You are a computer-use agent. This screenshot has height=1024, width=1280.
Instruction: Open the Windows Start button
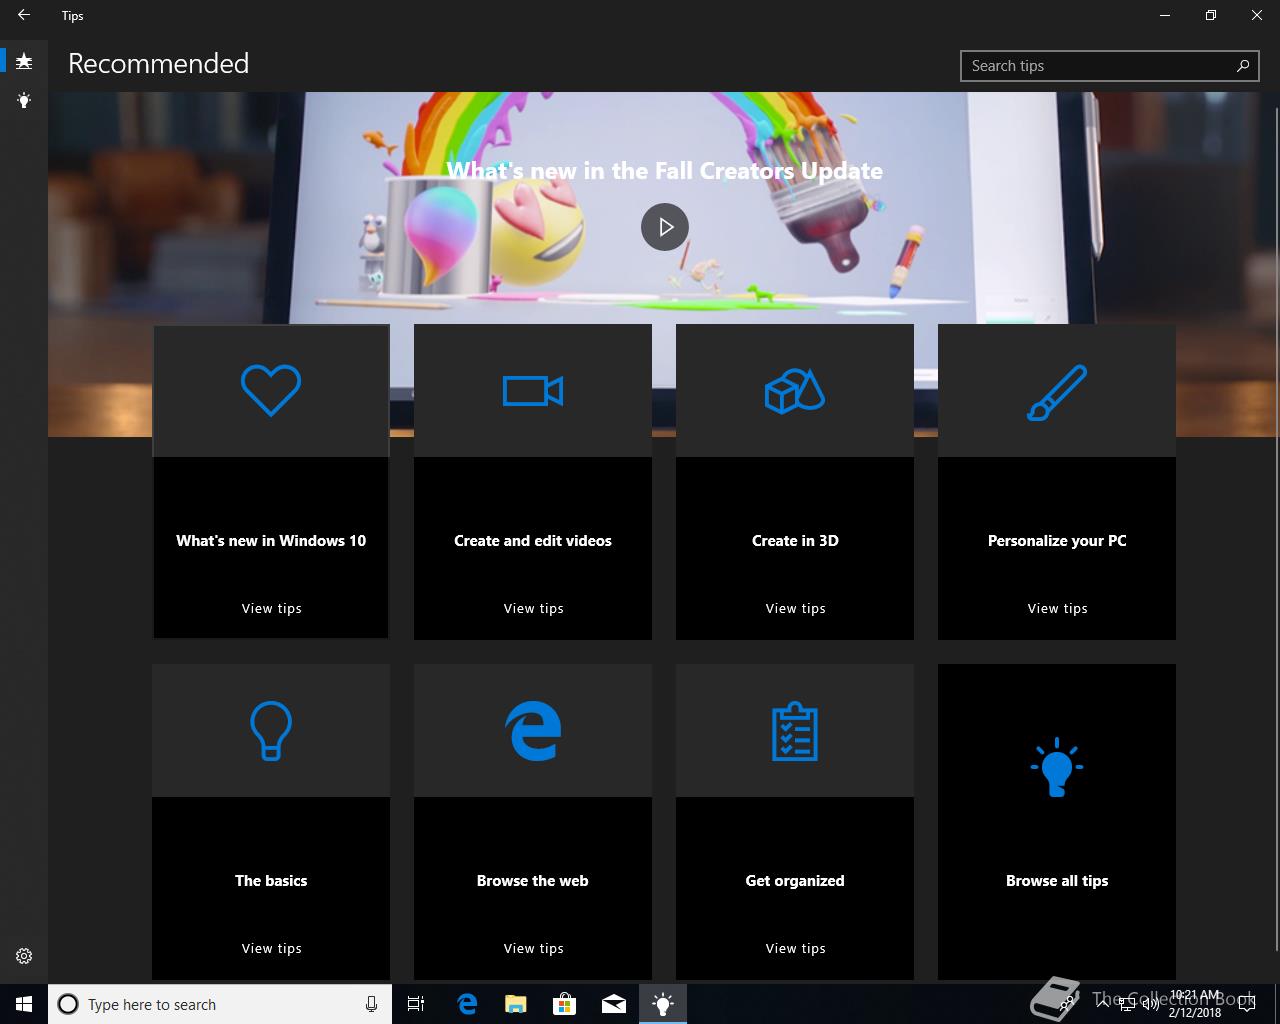click(x=24, y=1004)
